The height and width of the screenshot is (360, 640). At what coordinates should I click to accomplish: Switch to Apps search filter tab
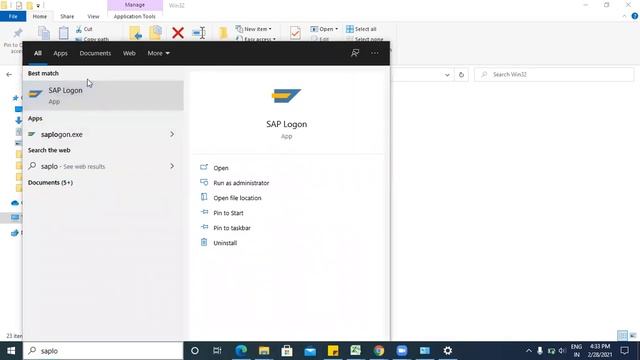pos(60,53)
